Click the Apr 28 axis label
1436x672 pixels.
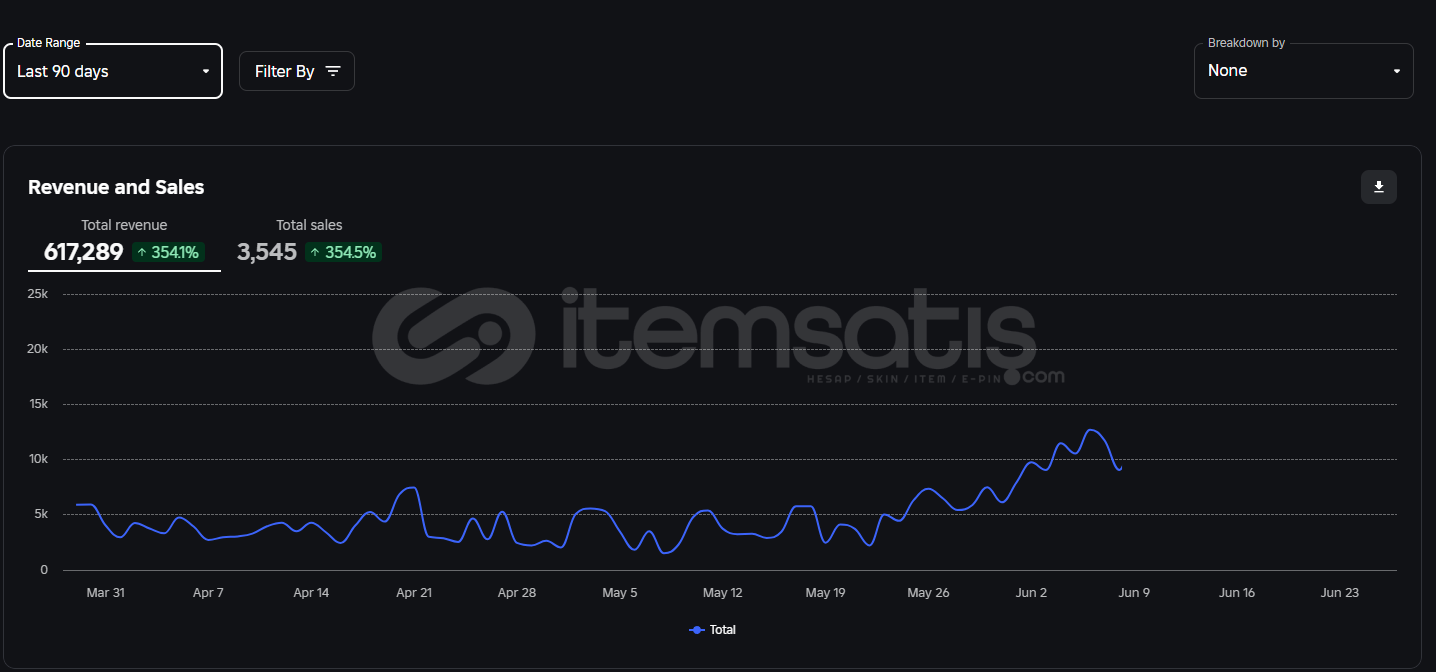tap(517, 593)
